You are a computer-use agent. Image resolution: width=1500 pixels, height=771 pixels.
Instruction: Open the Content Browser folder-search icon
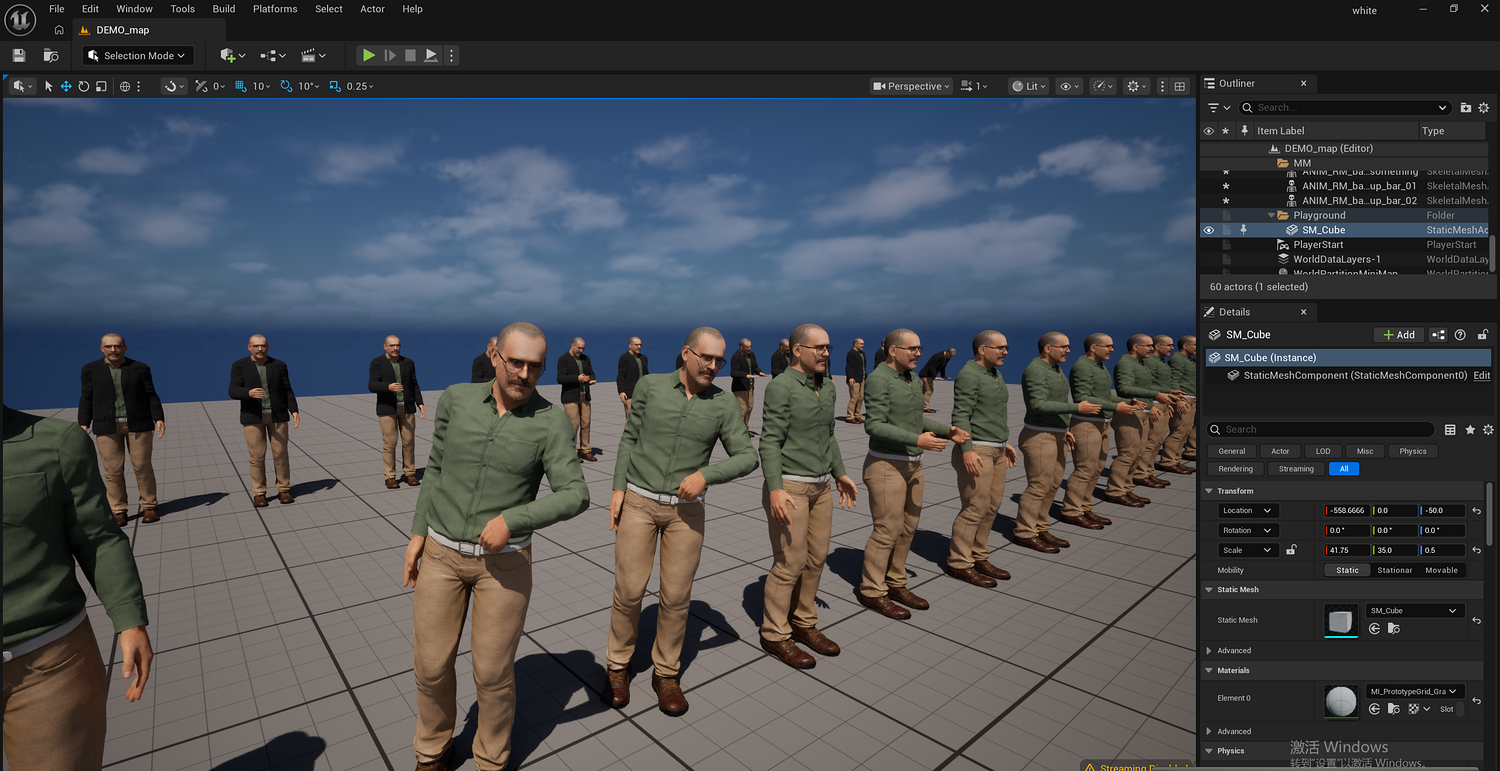click(51, 56)
